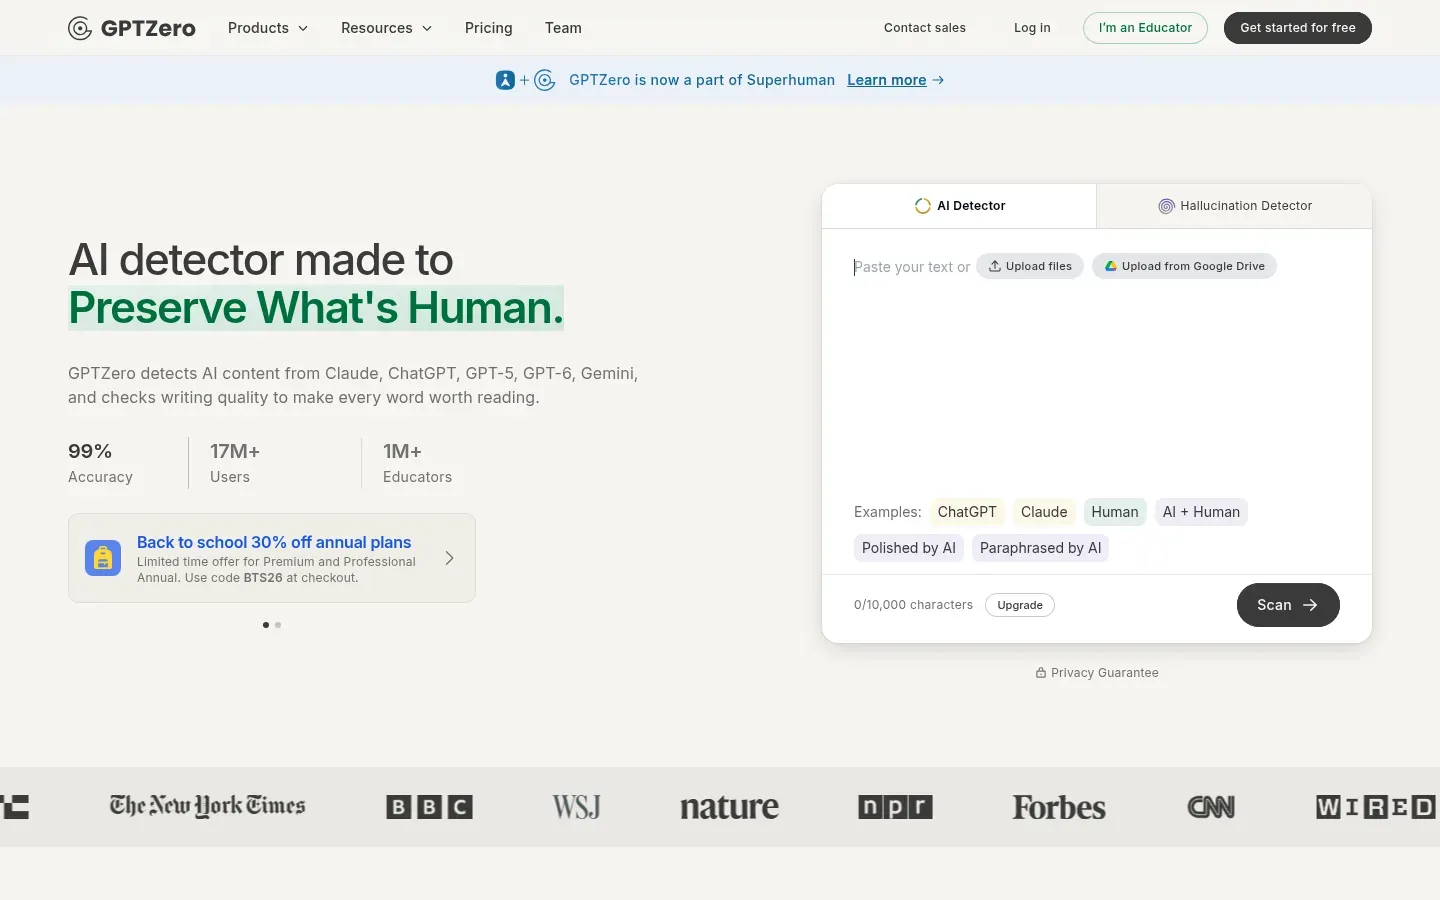Open the Pricing page
This screenshot has height=900, width=1440.
pos(489,28)
